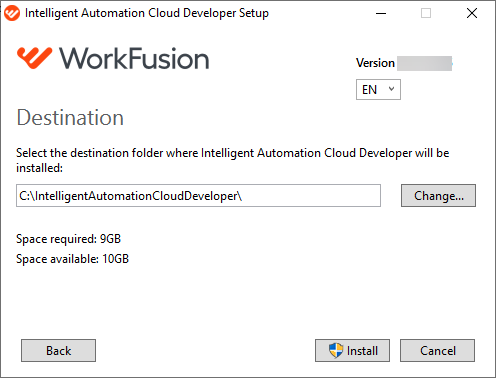The width and height of the screenshot is (496, 378).
Task: Click the 'Select the destination folder' instruction text
Action: pos(233,160)
